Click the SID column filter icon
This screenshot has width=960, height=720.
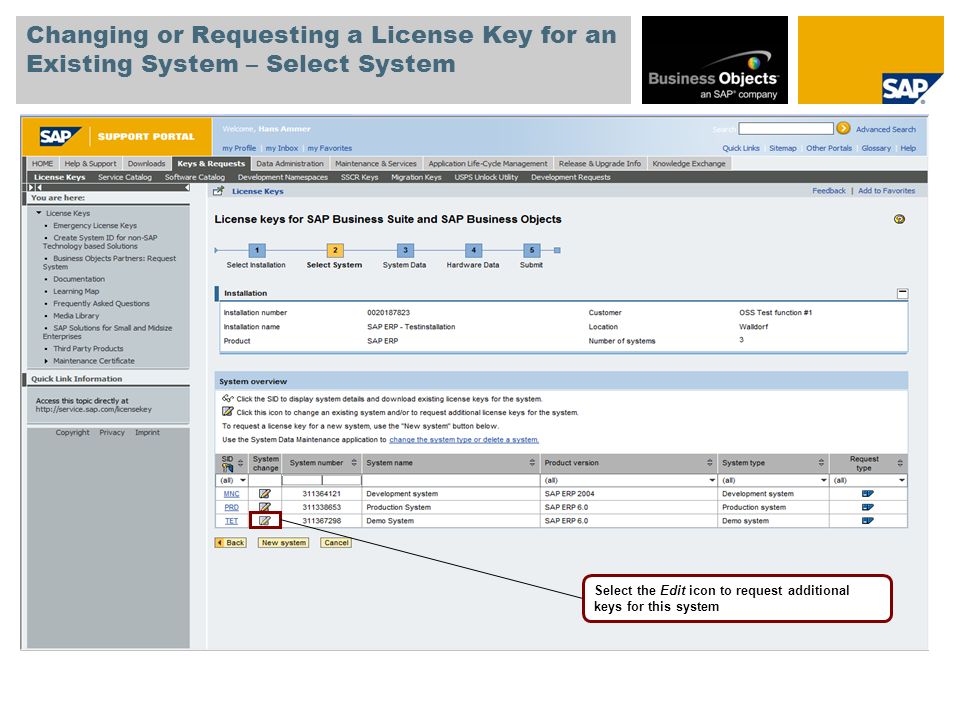click(227, 468)
